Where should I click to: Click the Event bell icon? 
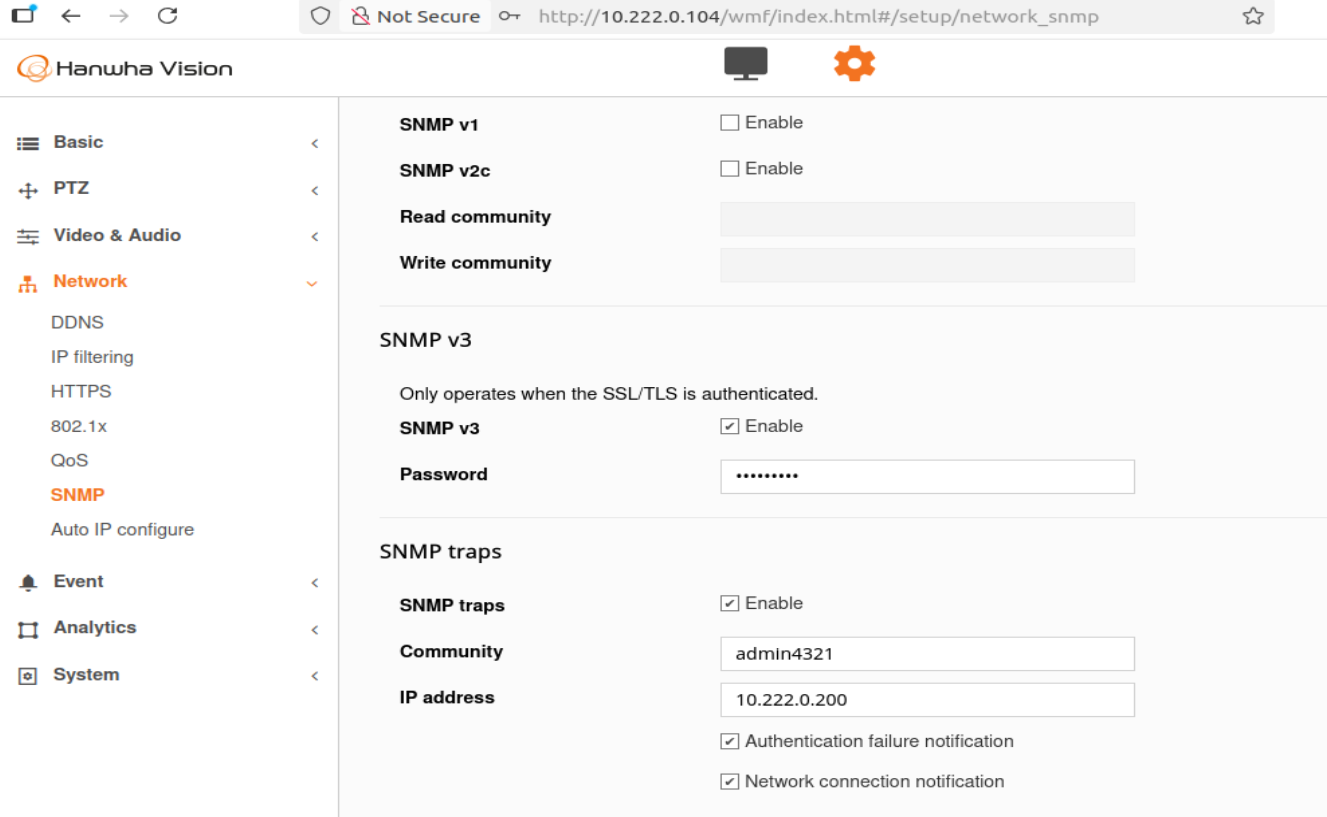point(28,582)
